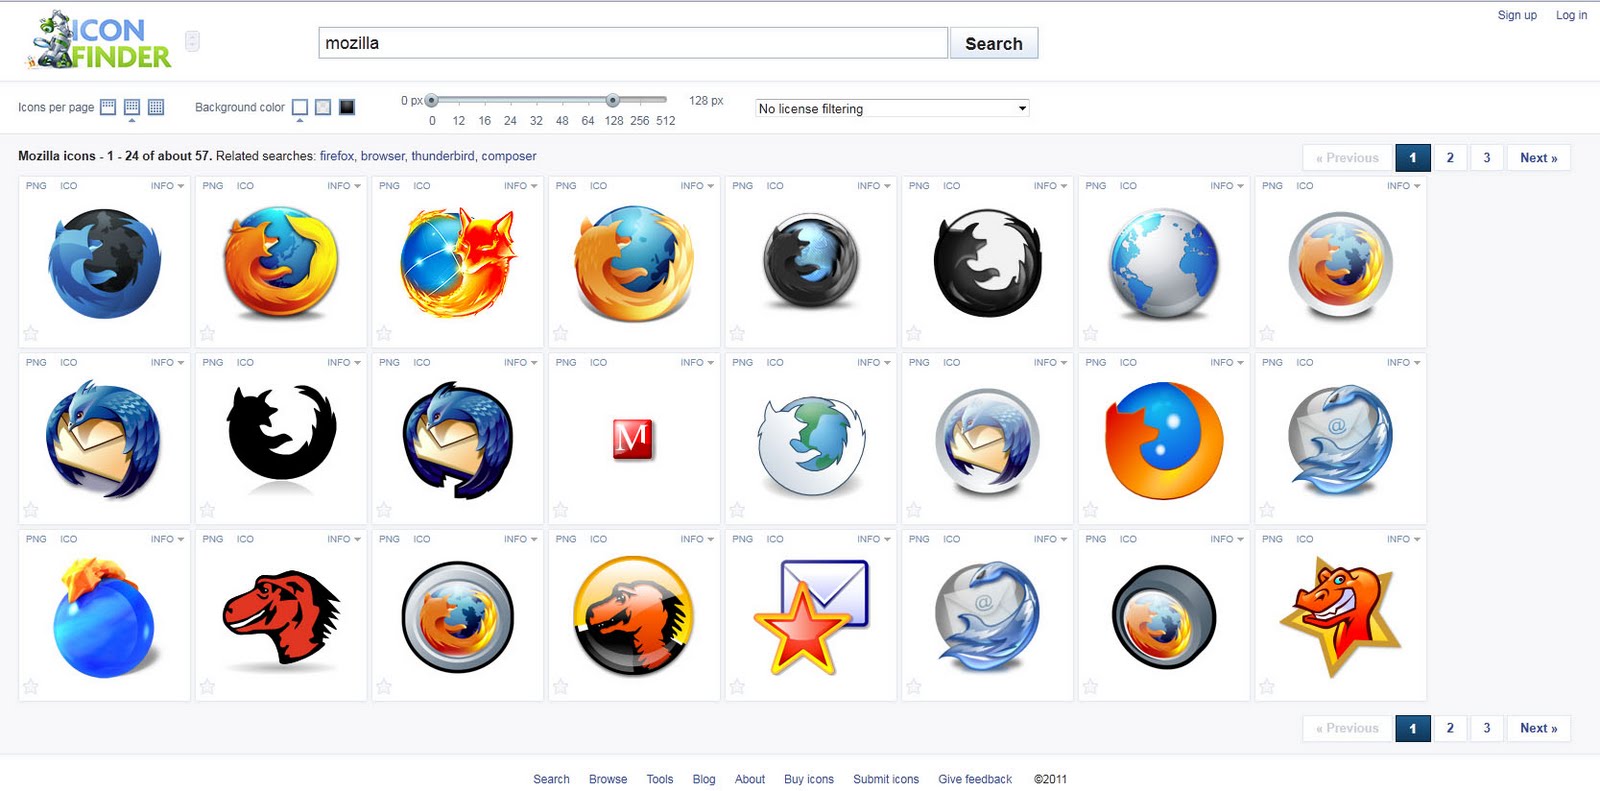Follow the firefox related search link
Screen dimensions: 1600x791
[x=337, y=156]
